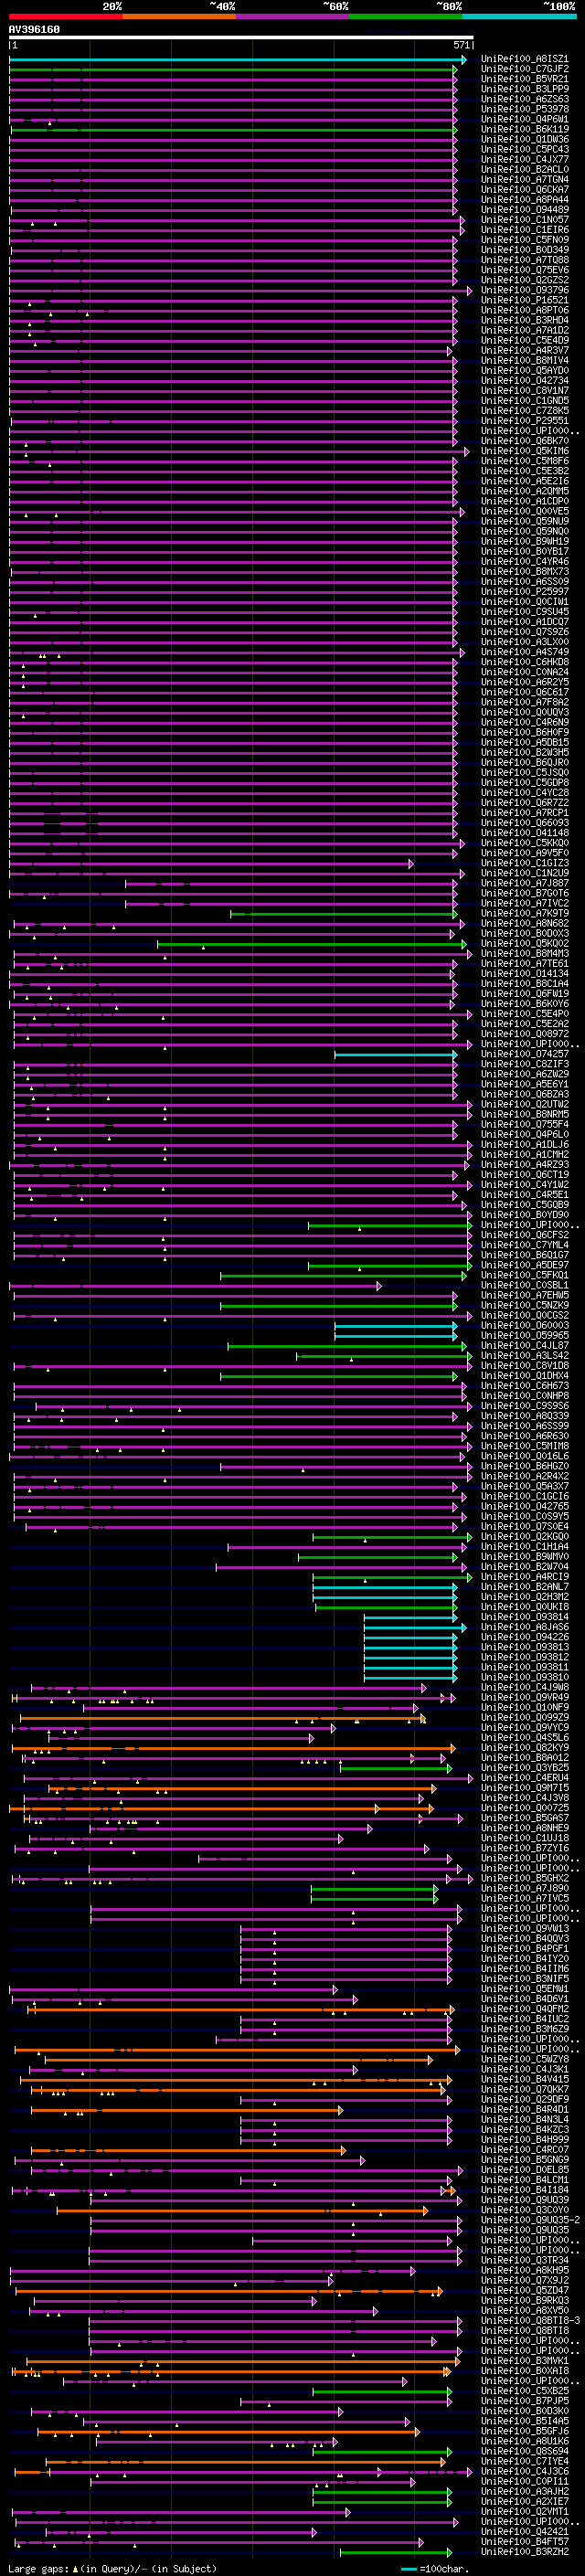Click the purple alignment bar of UniRef100_O93796
Viewport: 585px width, 2576px height.
[240, 291]
